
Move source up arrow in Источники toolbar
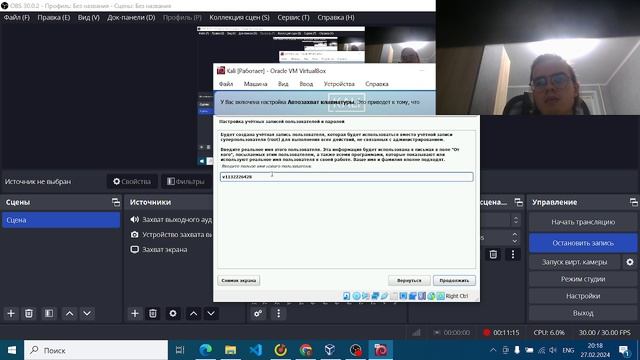pyautogui.click(x=193, y=313)
